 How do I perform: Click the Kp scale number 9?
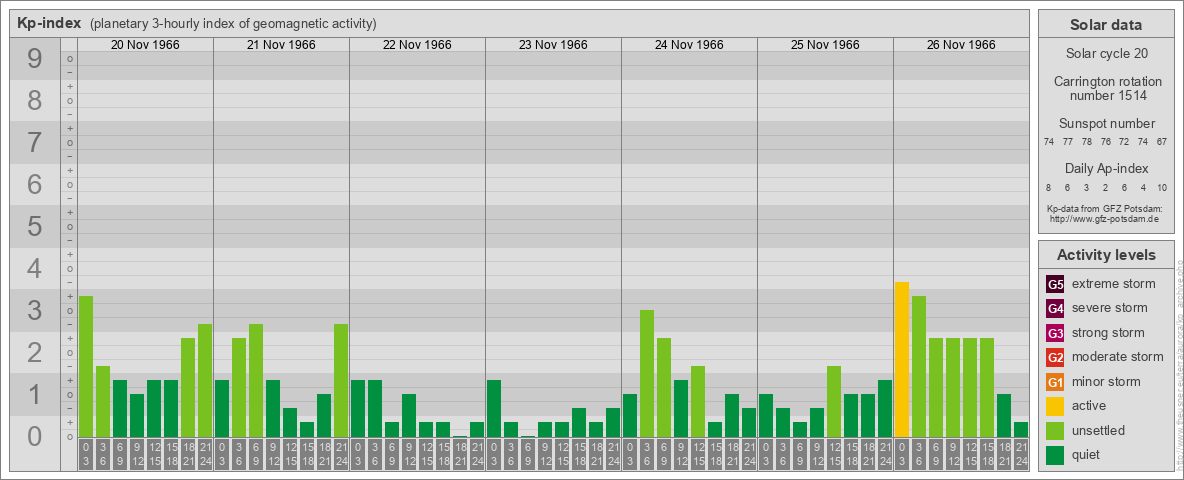point(34,59)
